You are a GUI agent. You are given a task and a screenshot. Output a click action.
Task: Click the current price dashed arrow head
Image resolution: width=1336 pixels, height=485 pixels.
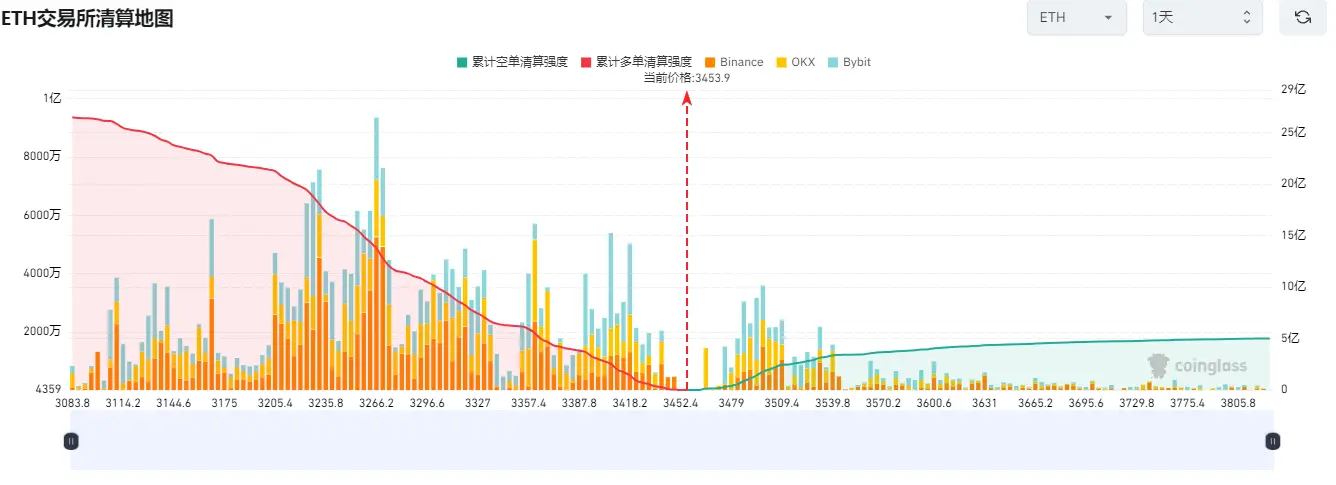point(687,97)
